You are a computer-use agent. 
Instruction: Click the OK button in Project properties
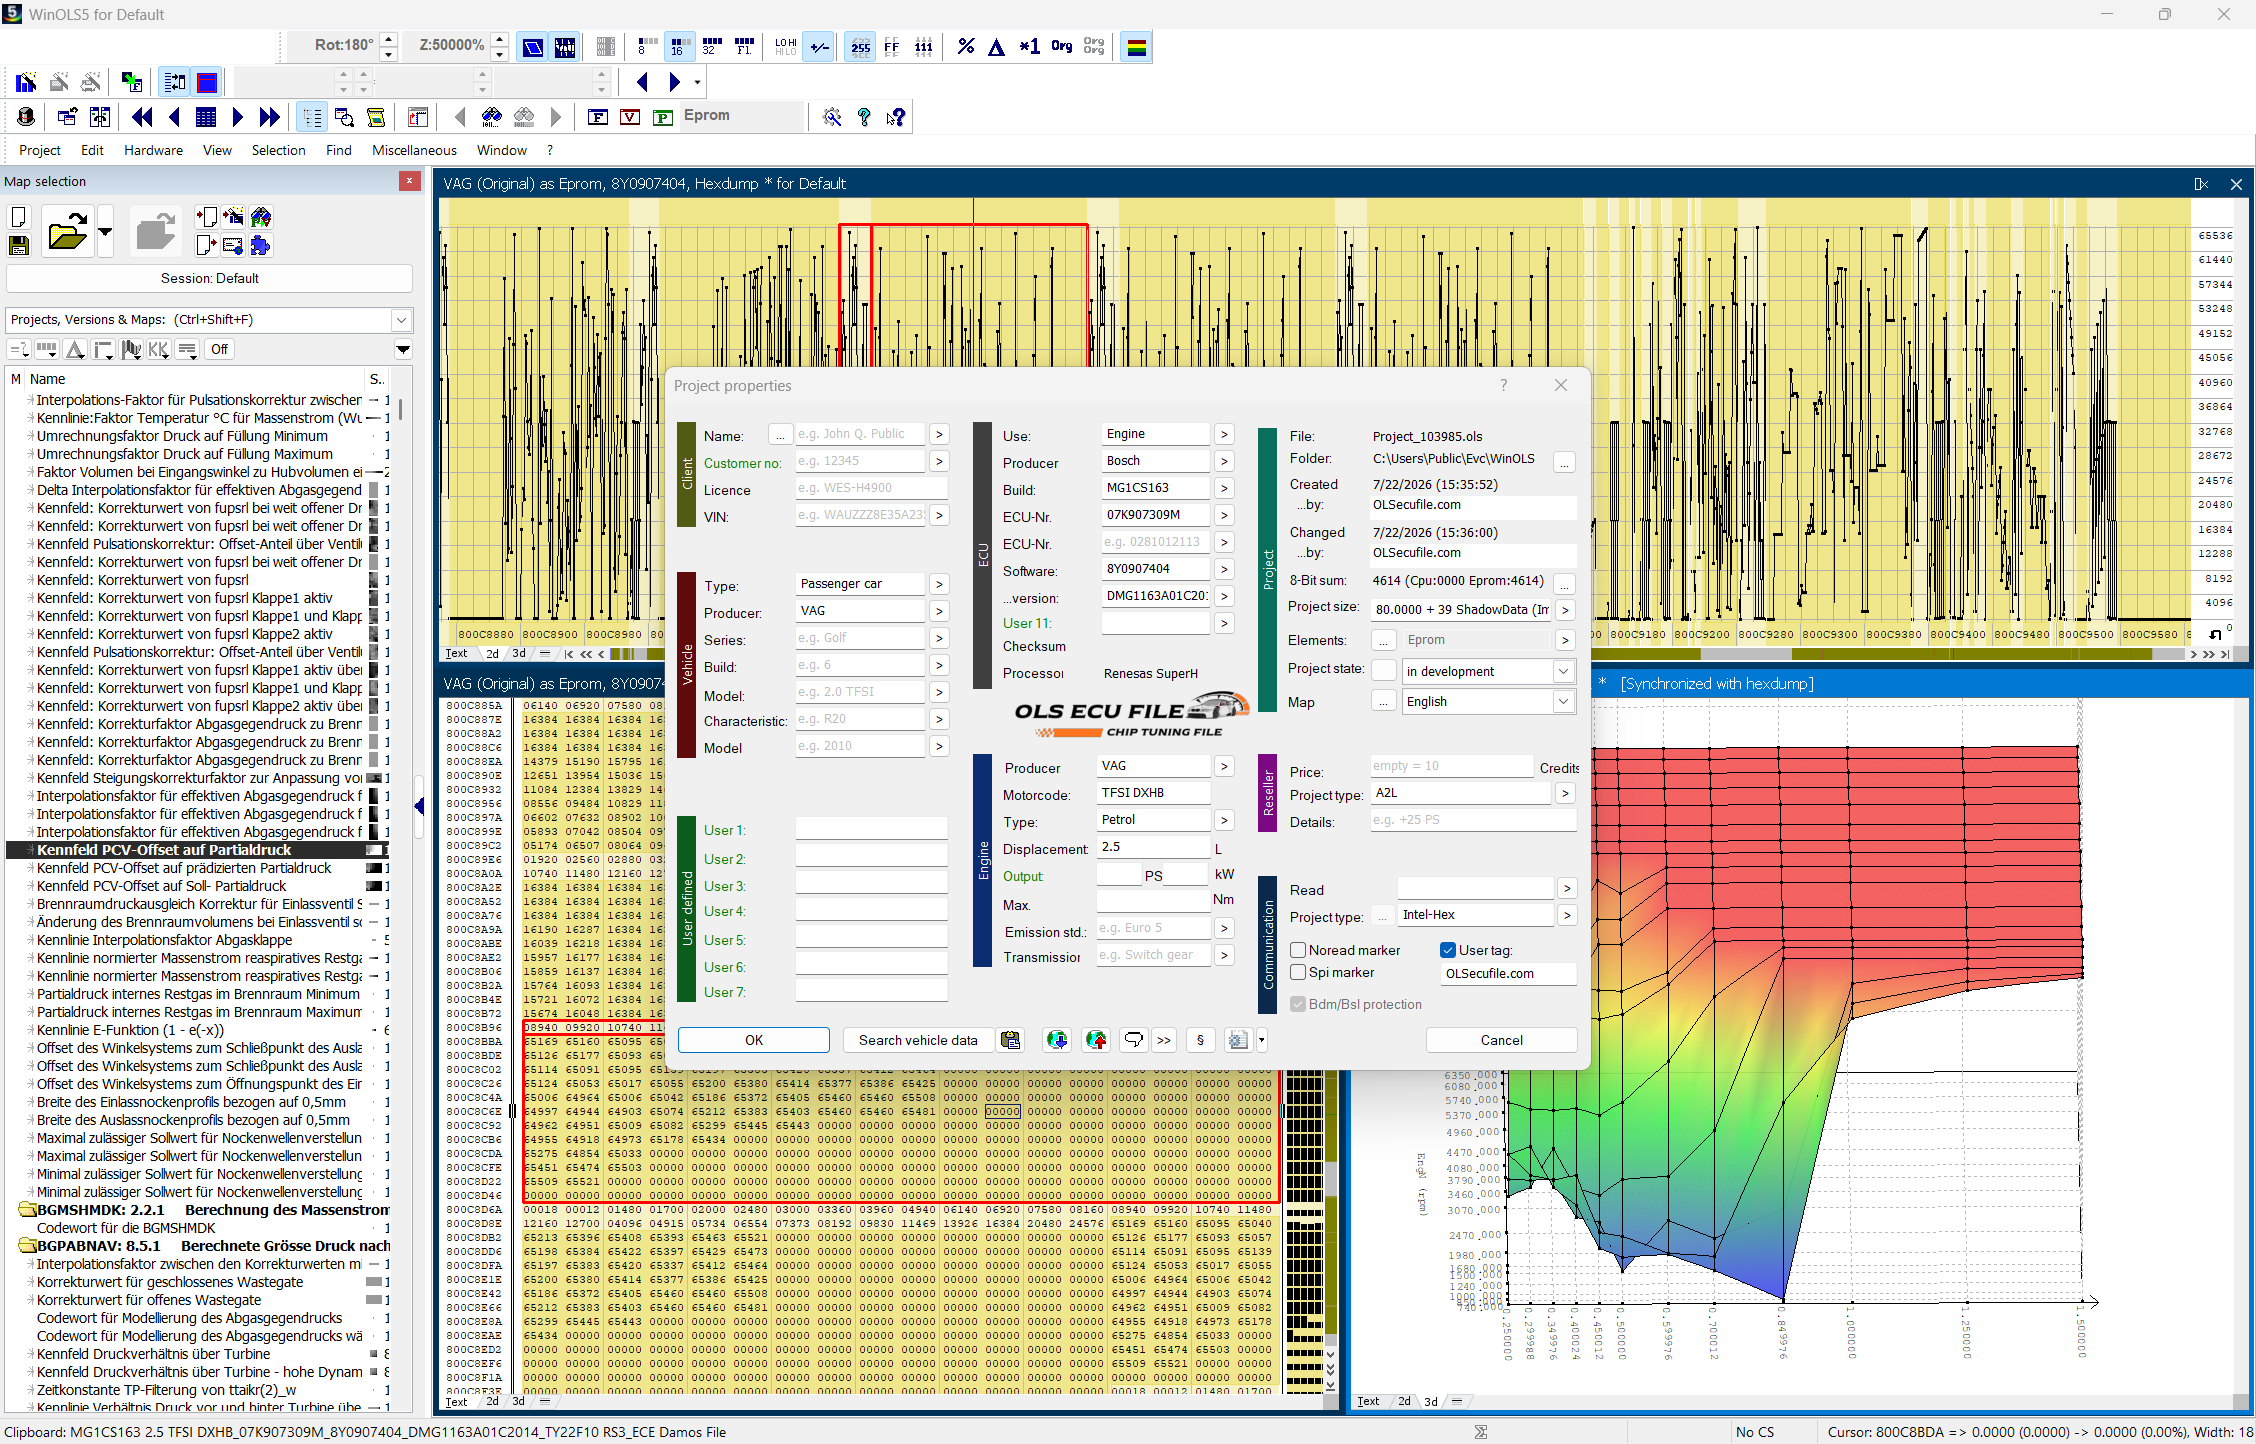pos(754,1040)
